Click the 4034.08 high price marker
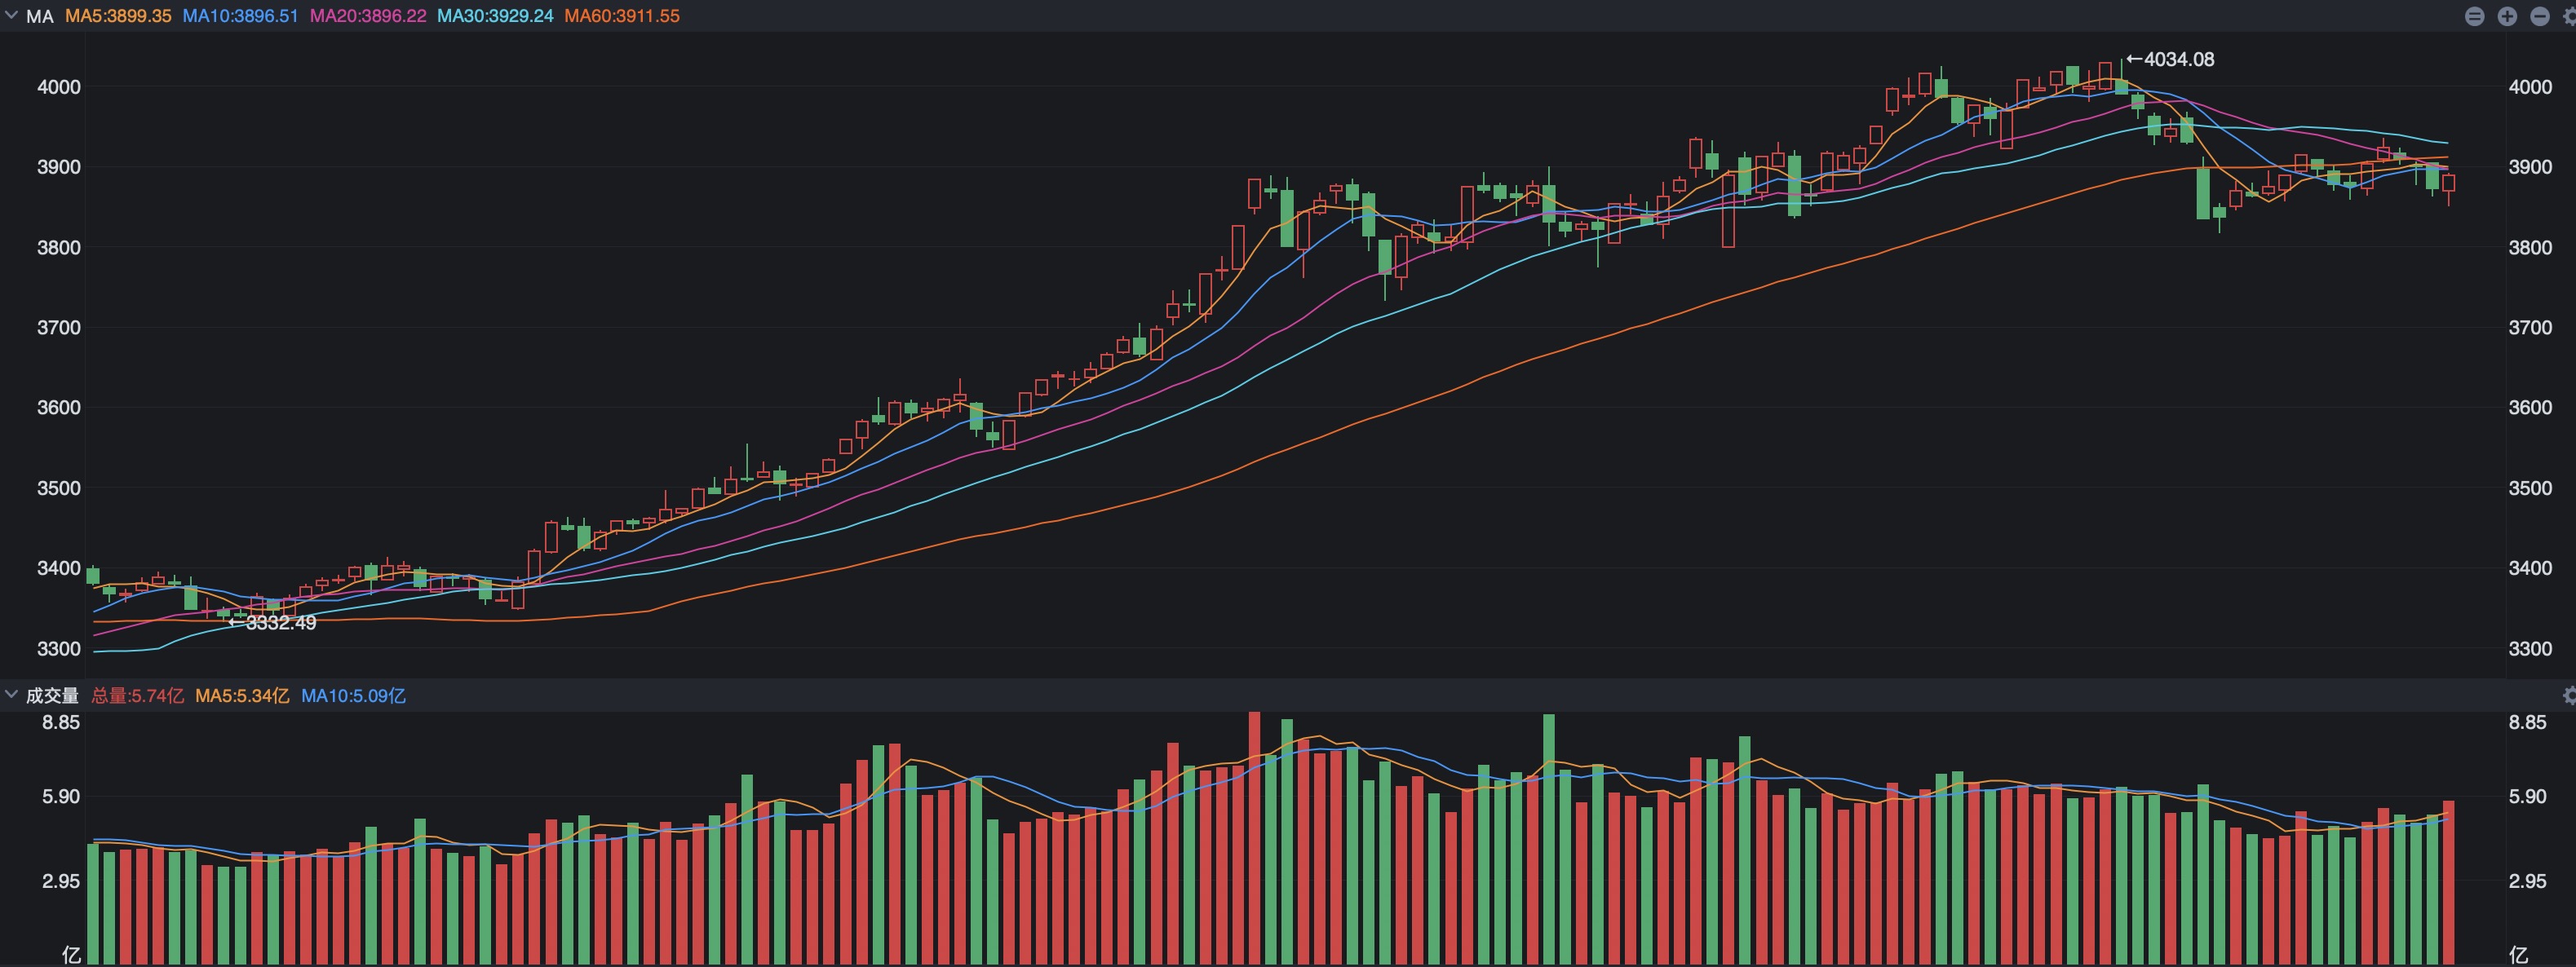This screenshot has height=967, width=2576. pos(2170,59)
